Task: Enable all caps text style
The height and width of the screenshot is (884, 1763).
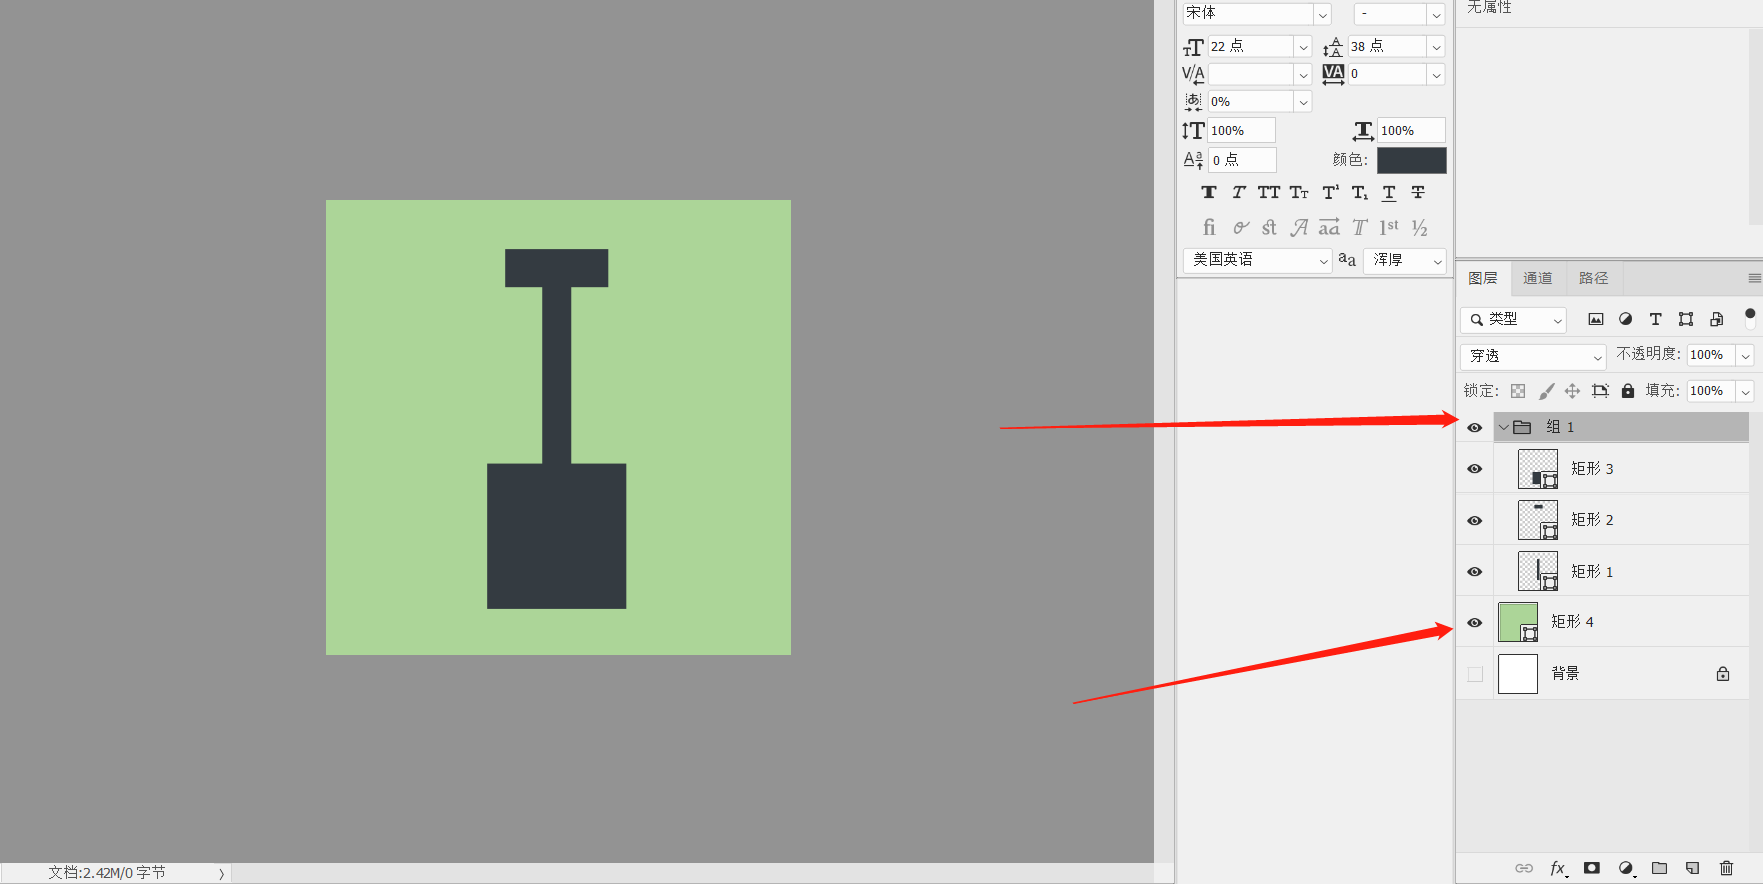Action: (x=1269, y=192)
